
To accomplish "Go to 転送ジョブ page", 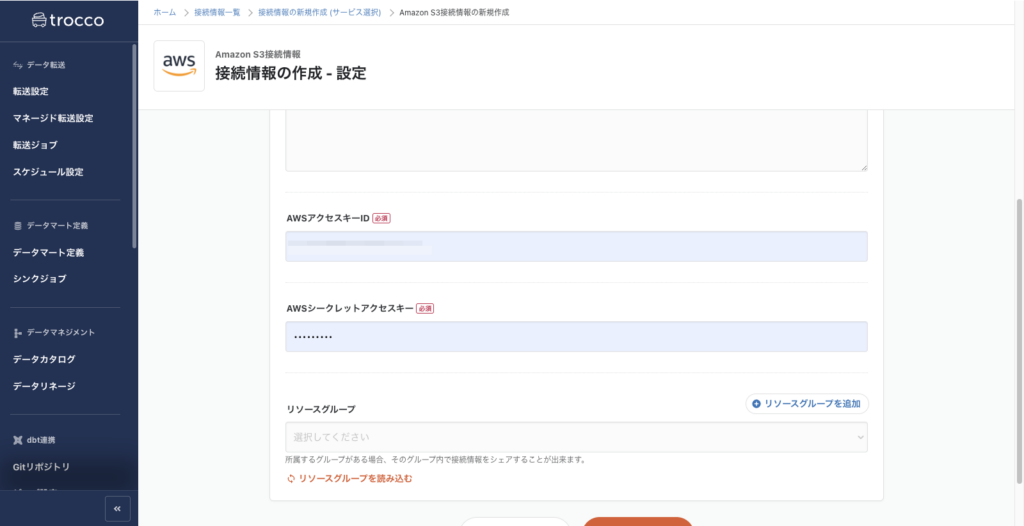I will [35, 145].
